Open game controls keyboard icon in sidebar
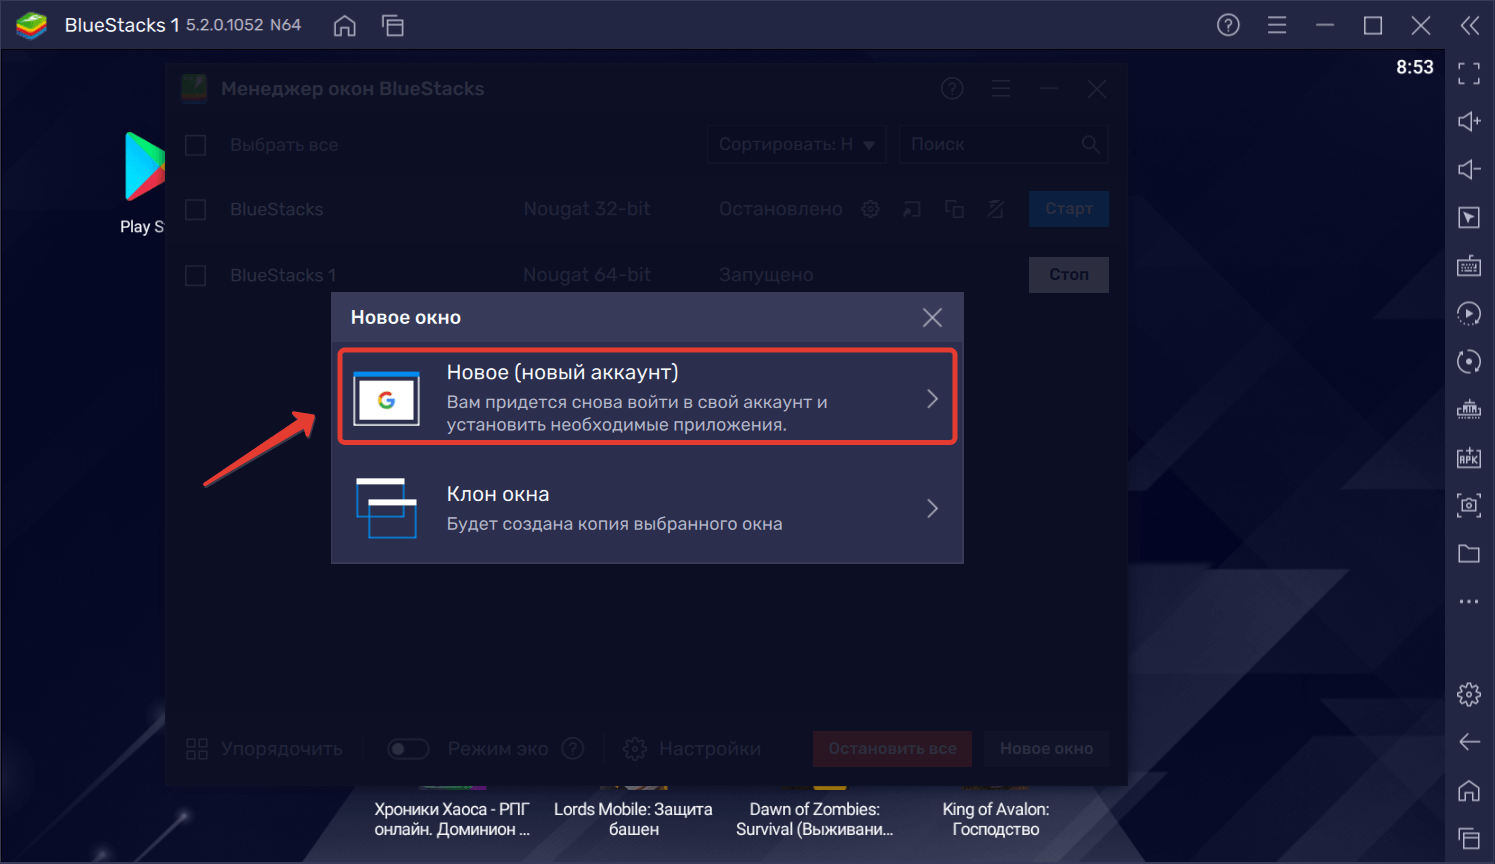The image size is (1495, 864). pyautogui.click(x=1469, y=265)
